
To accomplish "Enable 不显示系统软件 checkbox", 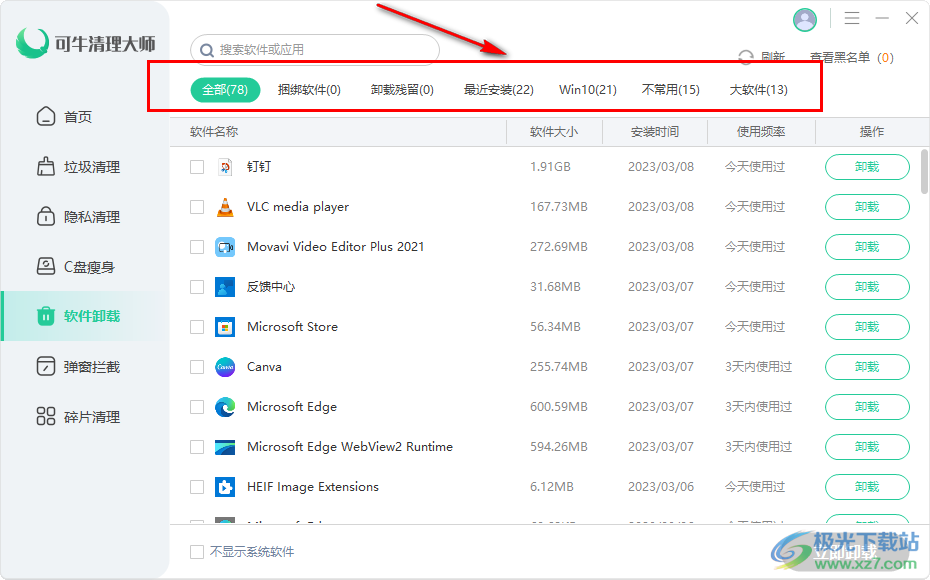I will pyautogui.click(x=197, y=552).
